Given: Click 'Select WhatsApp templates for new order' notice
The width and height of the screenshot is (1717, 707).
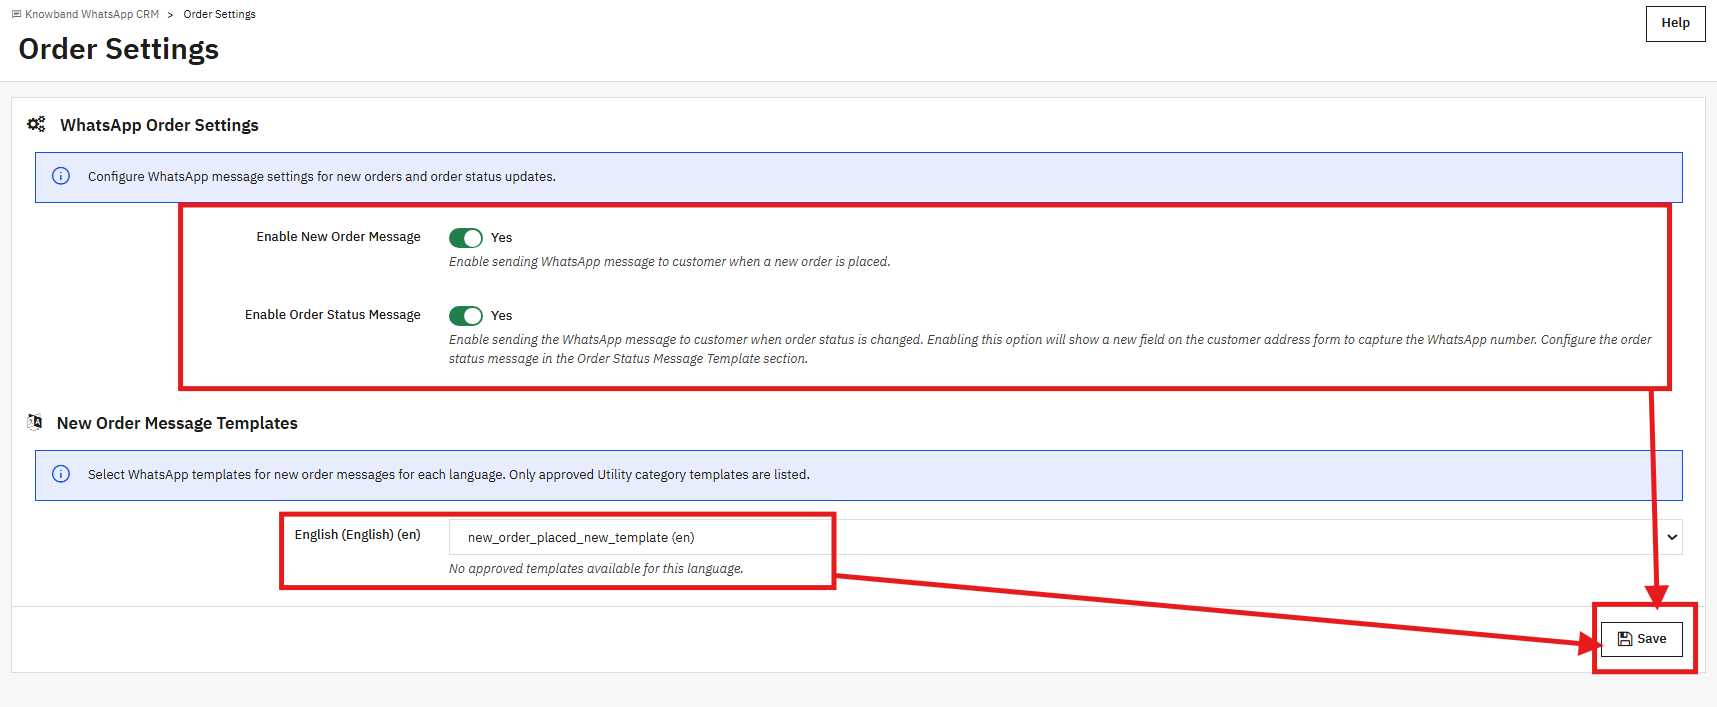Looking at the screenshot, I should [x=449, y=475].
